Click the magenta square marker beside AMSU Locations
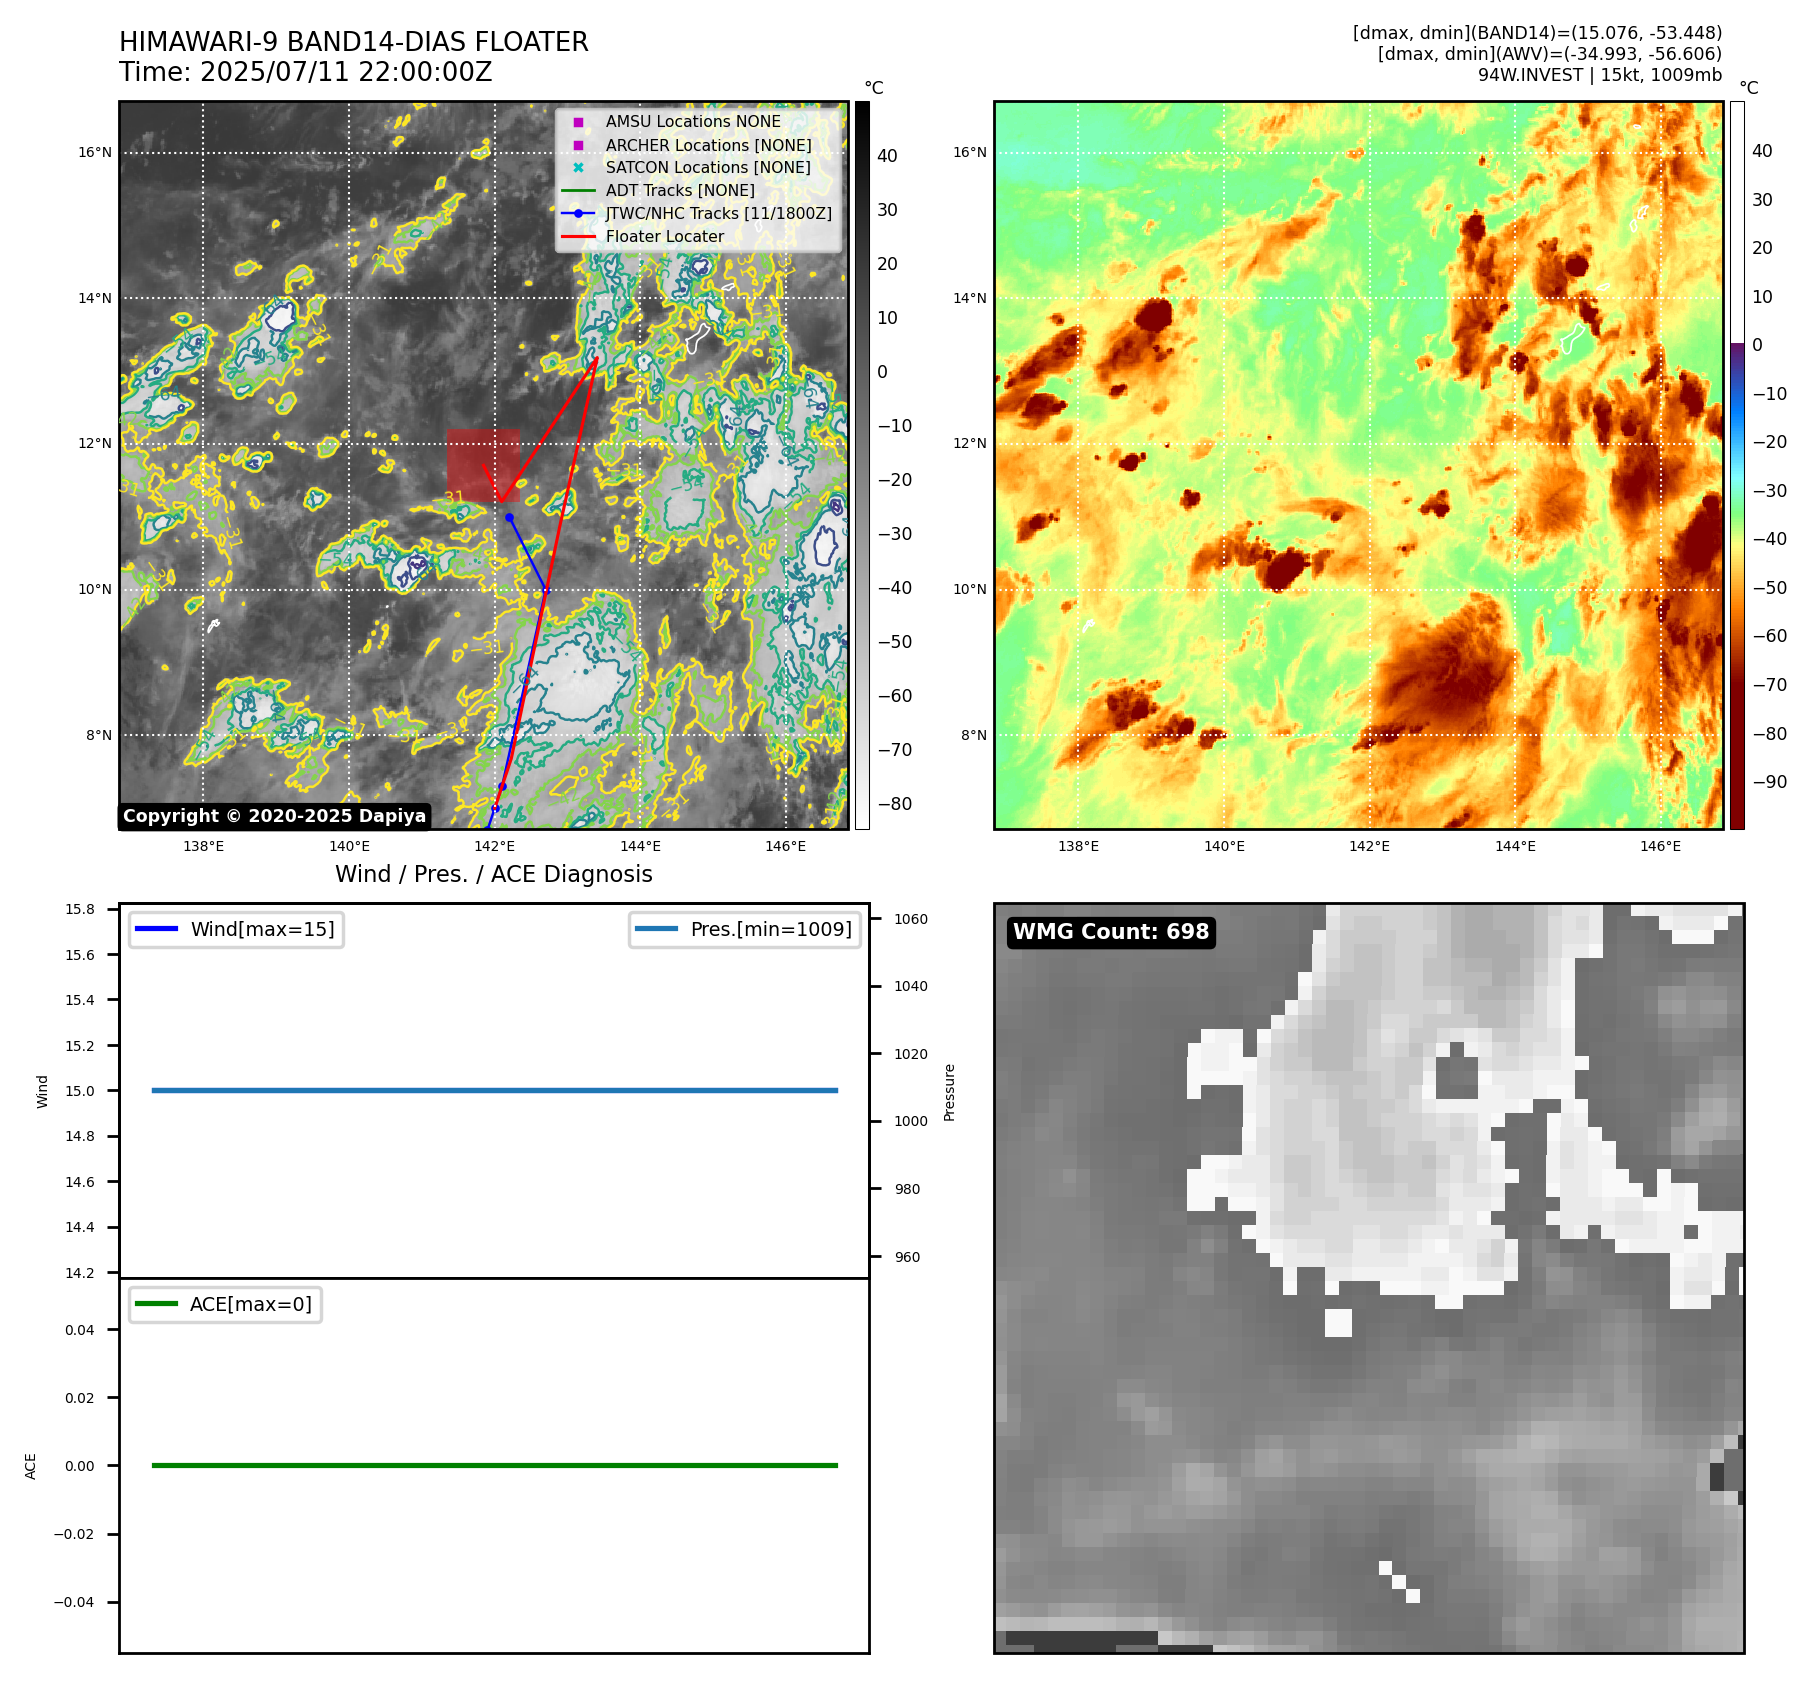Screen dimensions: 1813x1690 (x=578, y=122)
